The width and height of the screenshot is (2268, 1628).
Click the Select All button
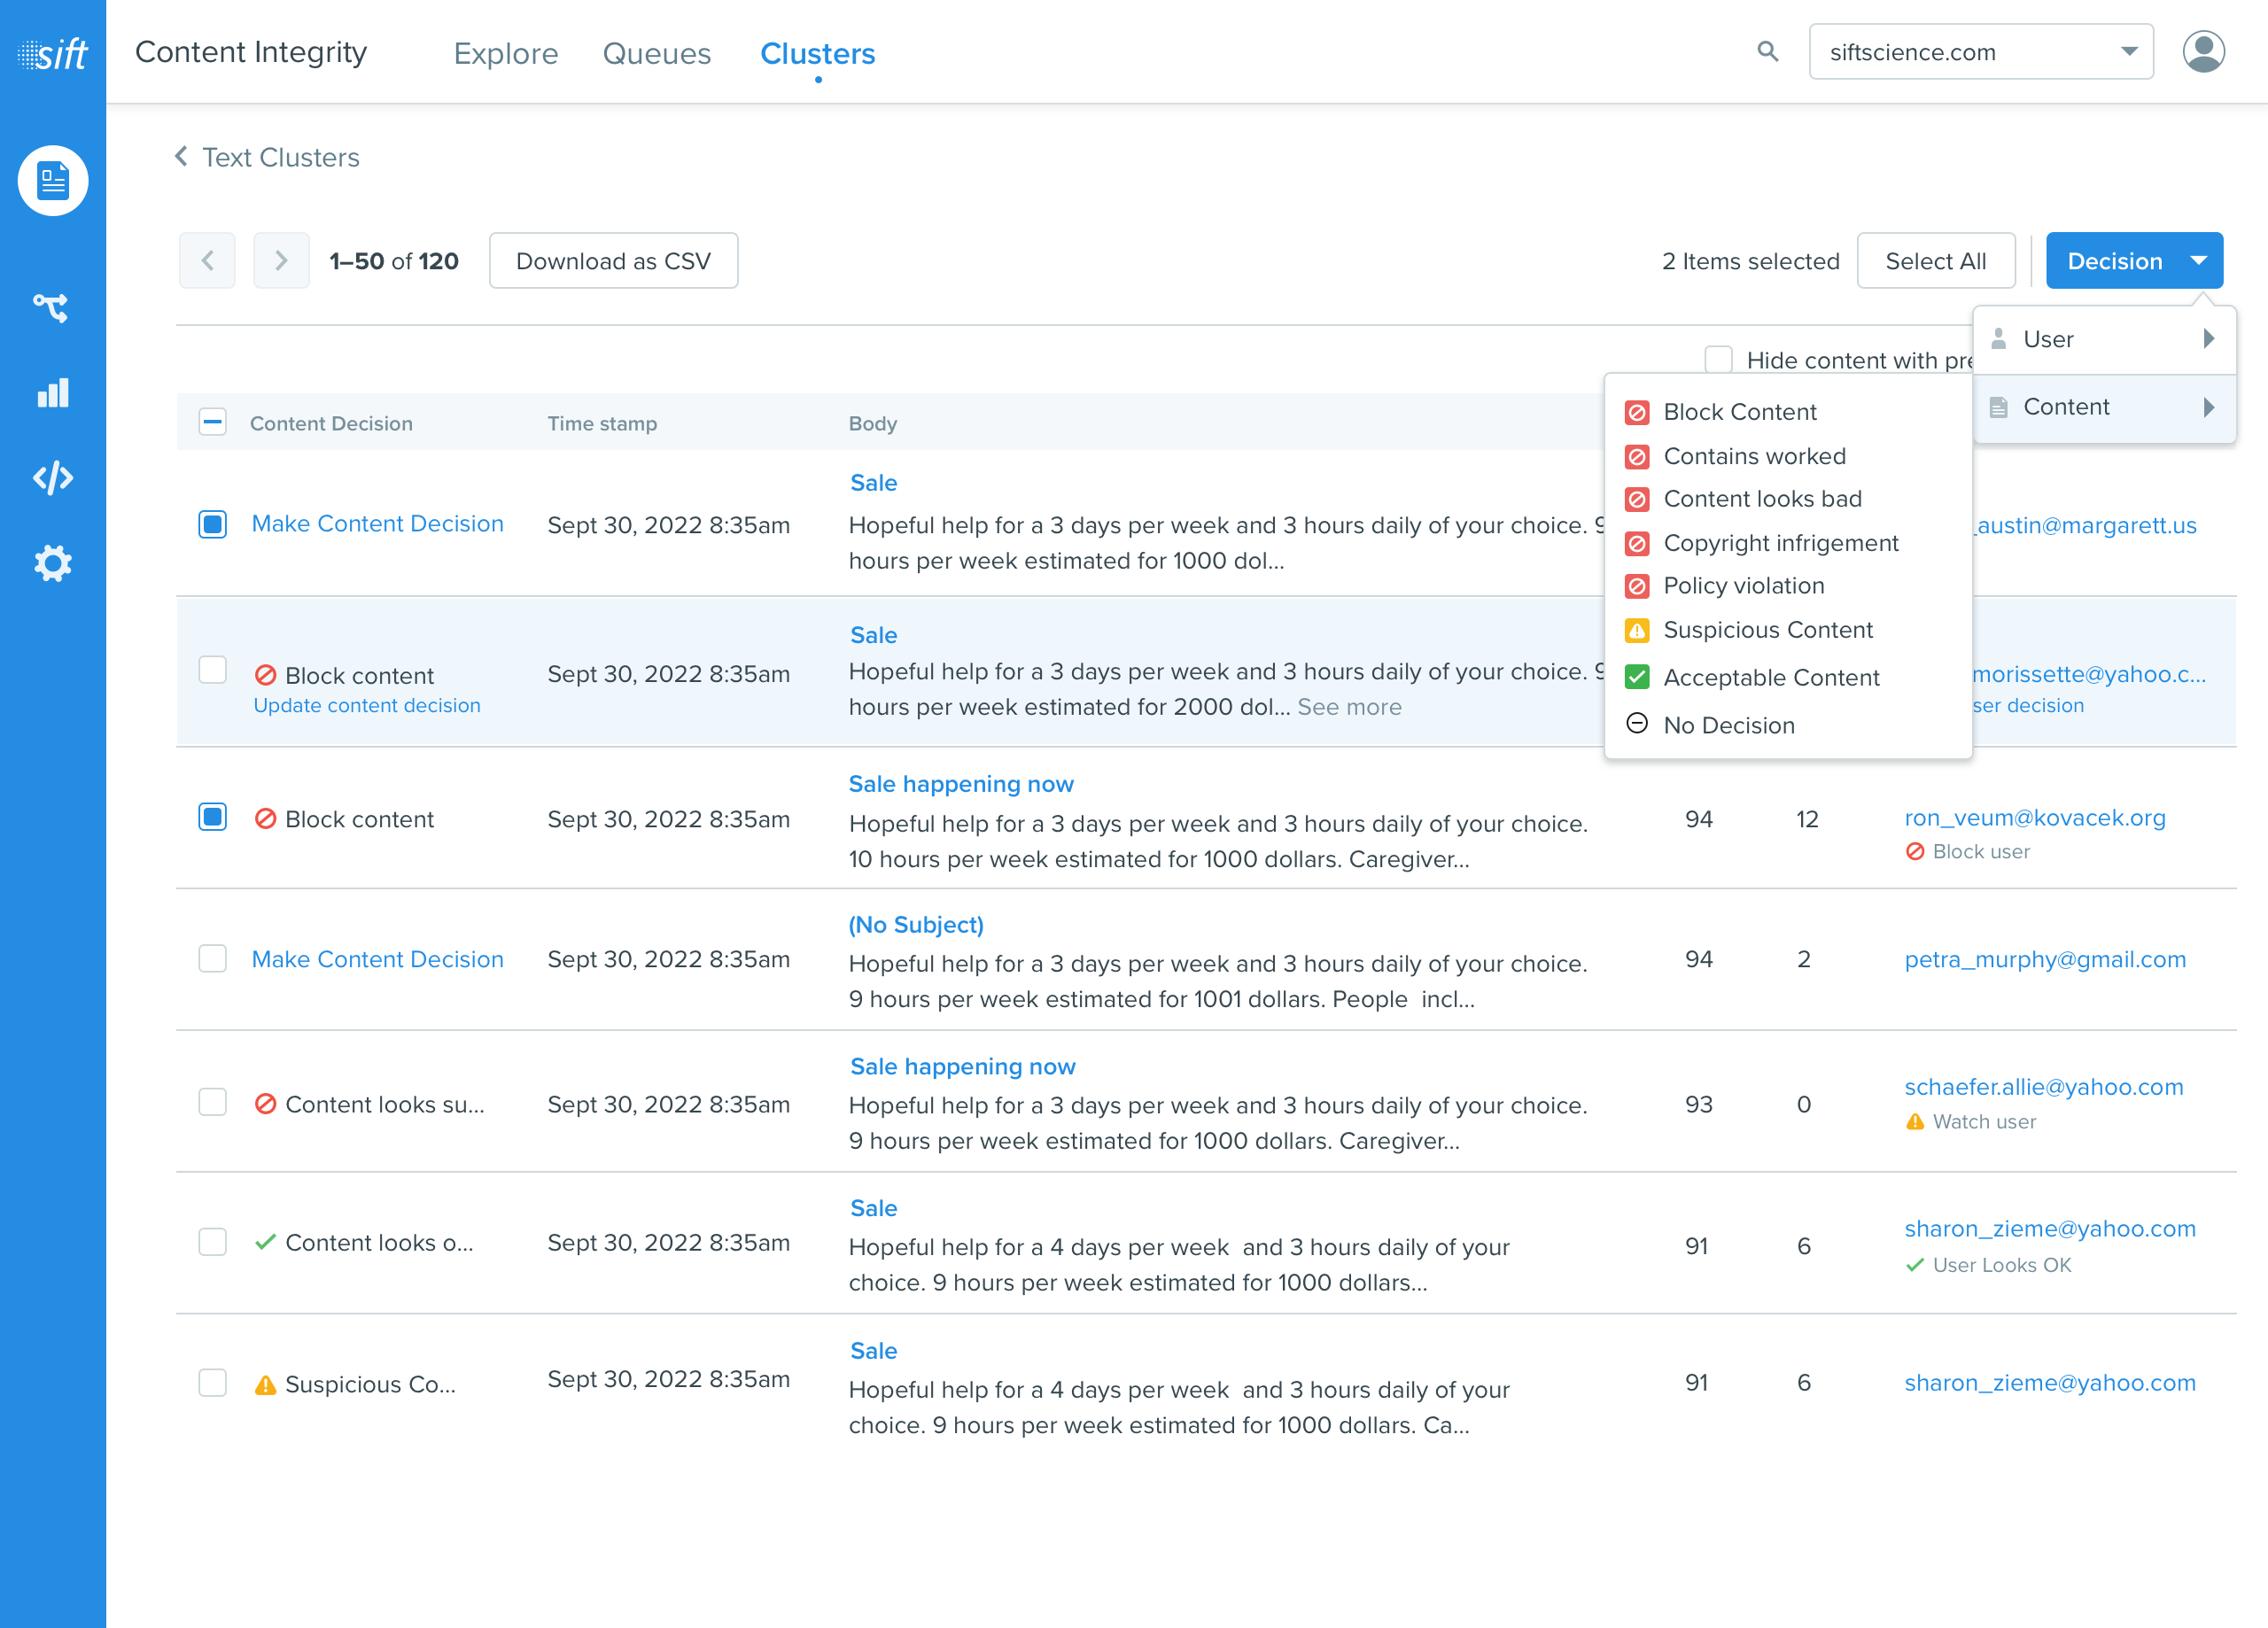point(1935,261)
